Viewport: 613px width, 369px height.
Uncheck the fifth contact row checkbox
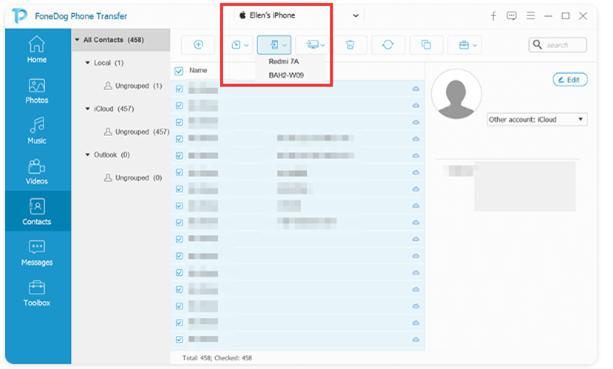(179, 156)
